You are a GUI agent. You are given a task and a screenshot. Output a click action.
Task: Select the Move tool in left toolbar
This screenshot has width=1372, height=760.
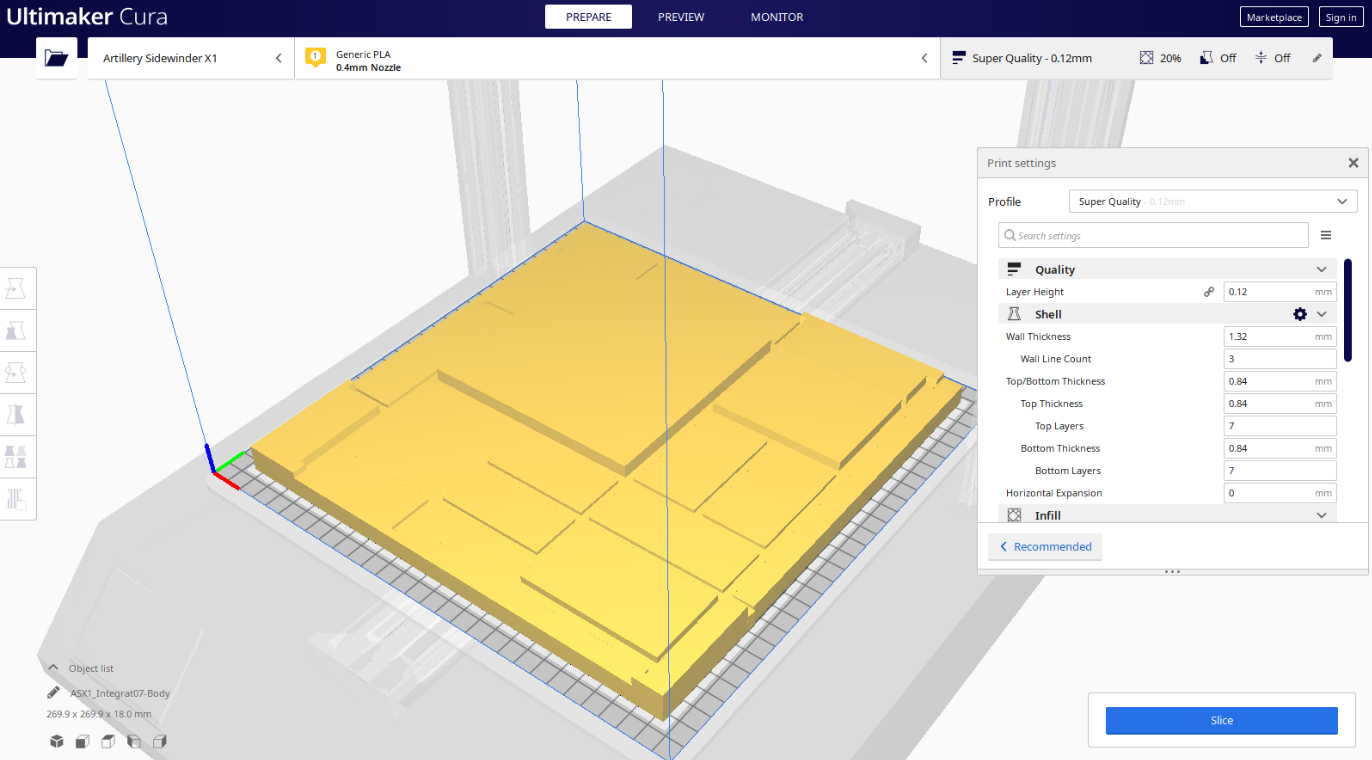pyautogui.click(x=16, y=289)
